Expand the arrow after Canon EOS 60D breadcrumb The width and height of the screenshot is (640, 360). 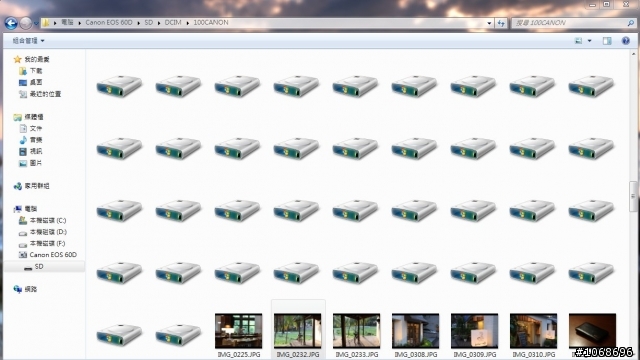[139, 23]
